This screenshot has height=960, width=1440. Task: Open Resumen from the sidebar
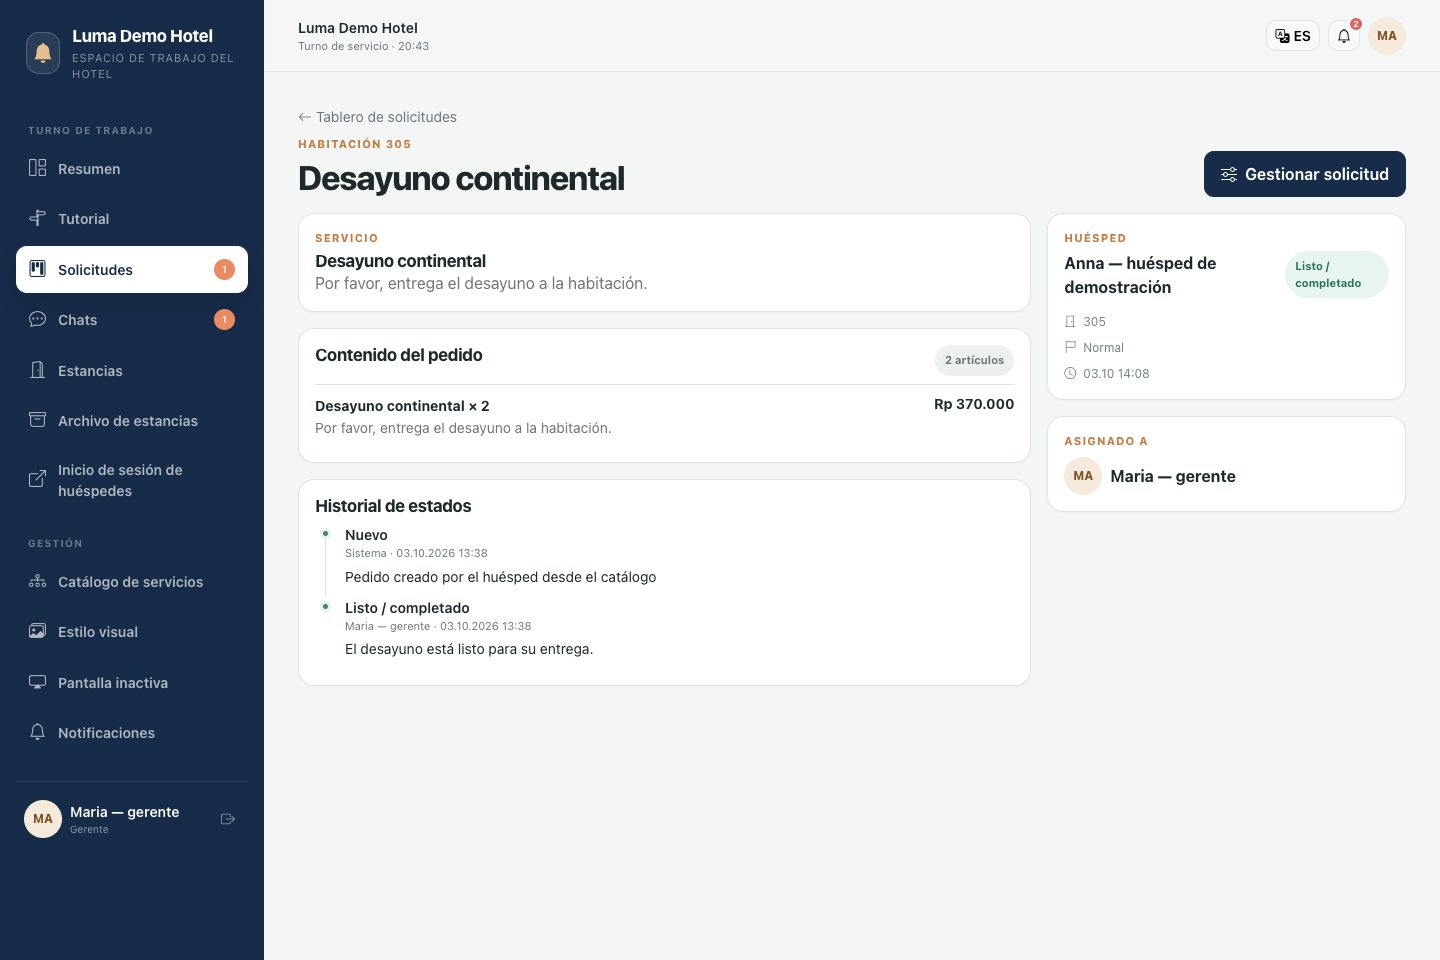pos(132,169)
